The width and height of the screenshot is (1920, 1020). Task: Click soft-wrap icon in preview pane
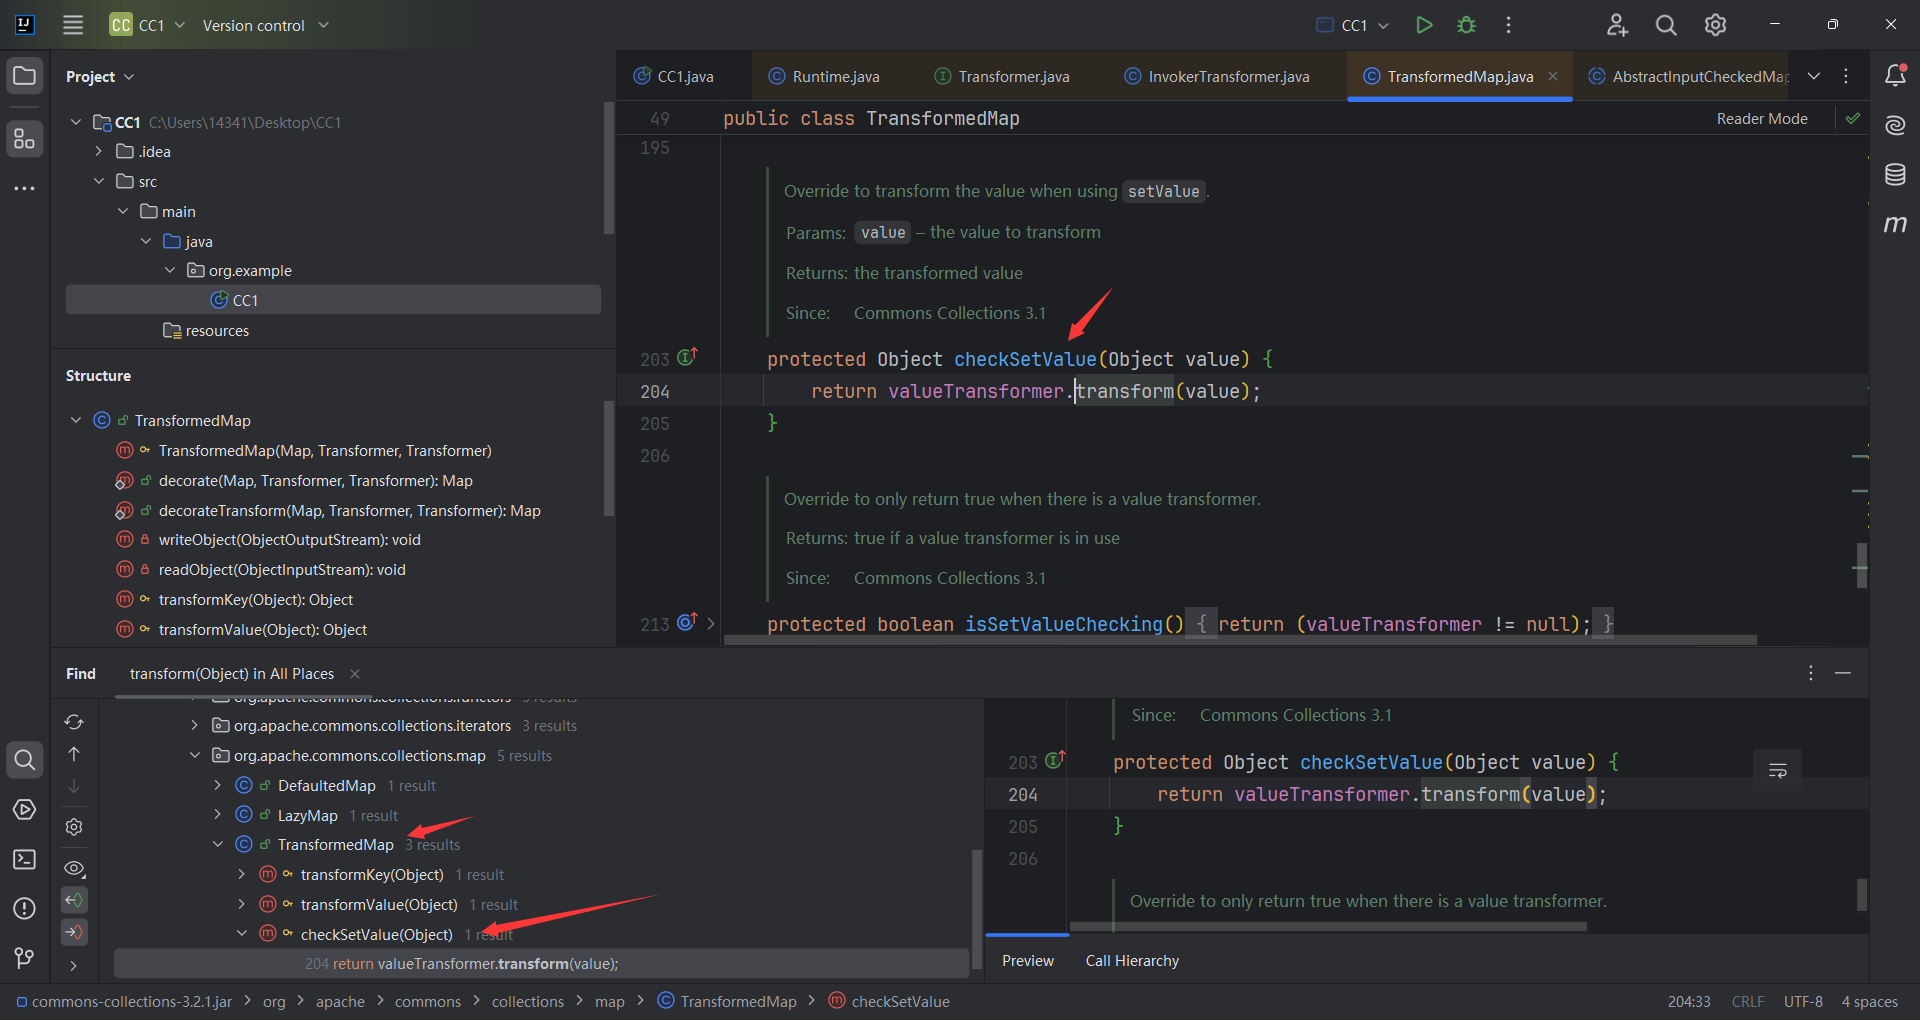tap(1778, 770)
